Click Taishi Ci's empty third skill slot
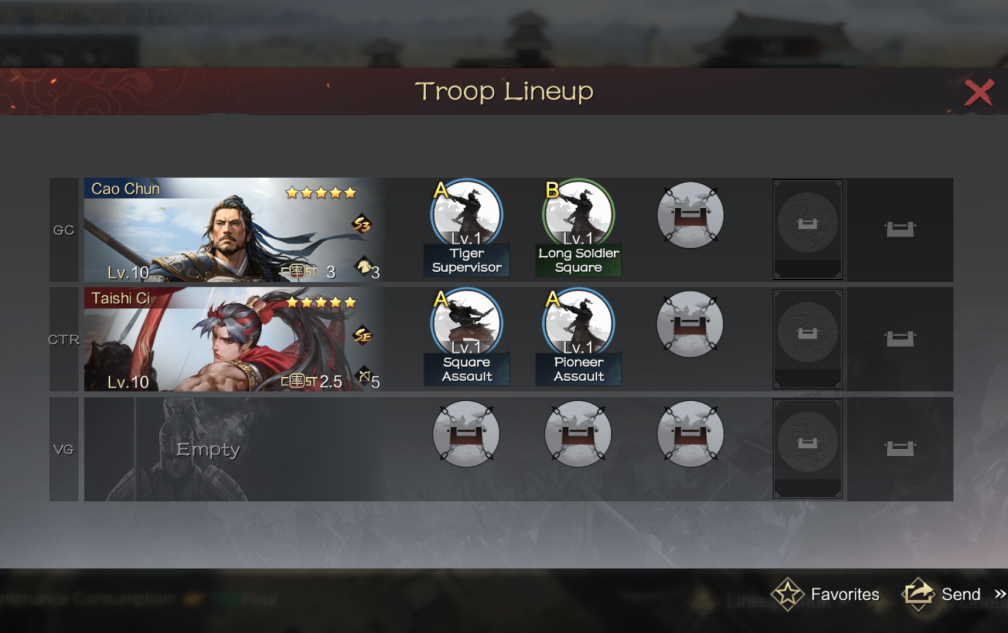Viewport: 1008px width, 633px height. [690, 325]
